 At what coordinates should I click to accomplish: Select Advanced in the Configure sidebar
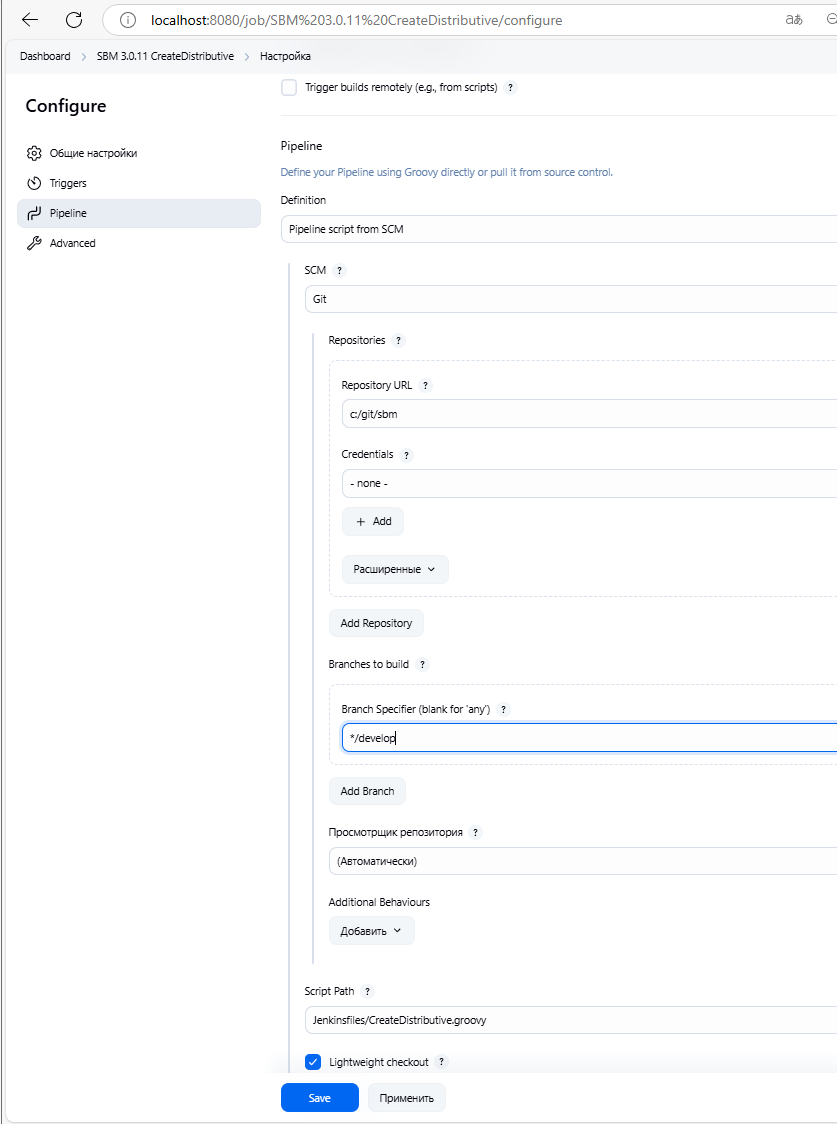tap(72, 243)
